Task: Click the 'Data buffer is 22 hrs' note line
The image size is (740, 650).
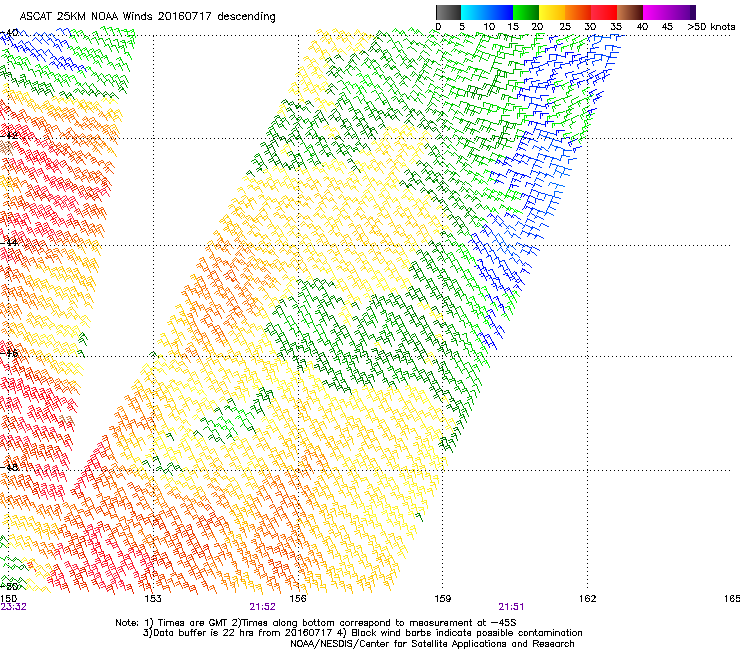Action: point(362,633)
